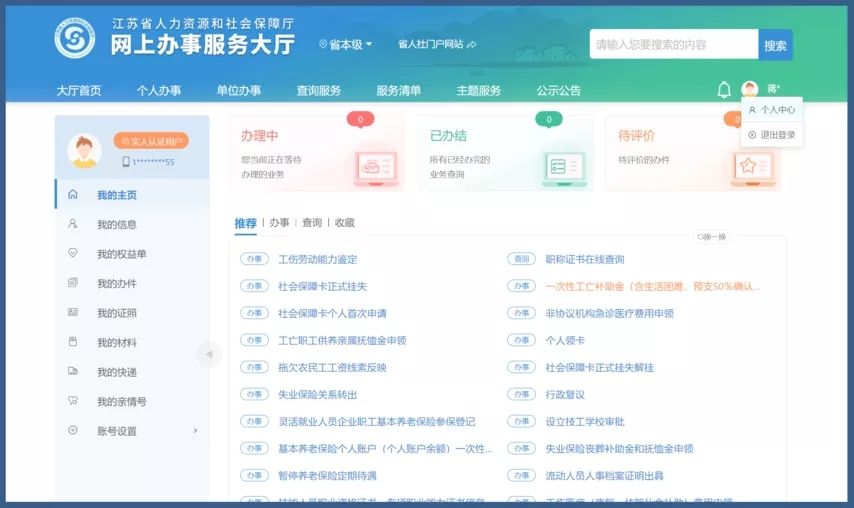Click the 我的亲情号 icon in sidebar
854x508 pixels.
click(72, 401)
